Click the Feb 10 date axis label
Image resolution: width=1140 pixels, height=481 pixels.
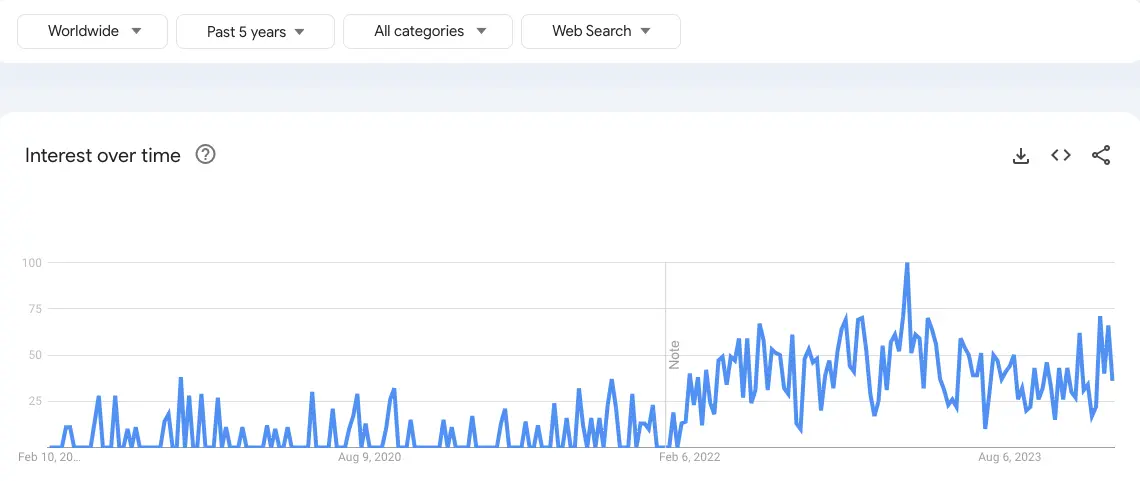point(49,457)
